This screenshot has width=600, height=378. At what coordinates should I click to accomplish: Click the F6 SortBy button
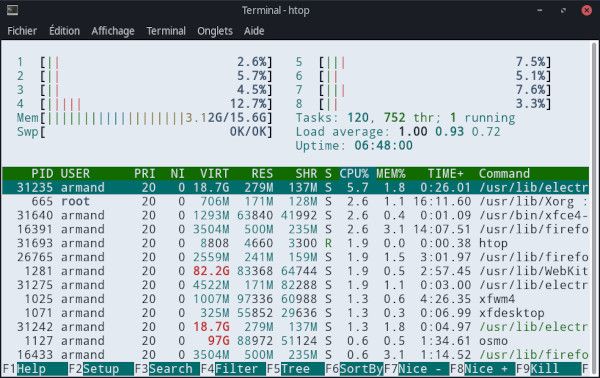[354, 369]
